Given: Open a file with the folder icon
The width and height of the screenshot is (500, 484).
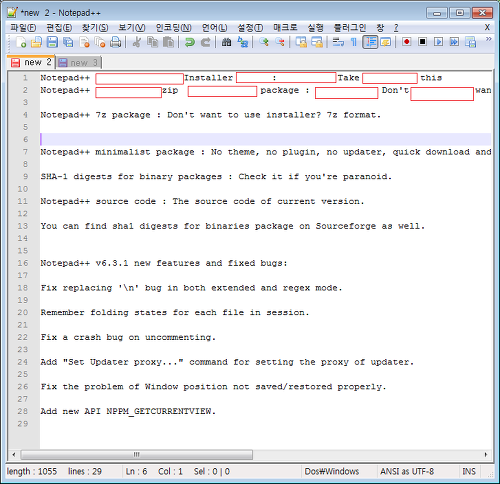Looking at the screenshot, I should click(36, 42).
